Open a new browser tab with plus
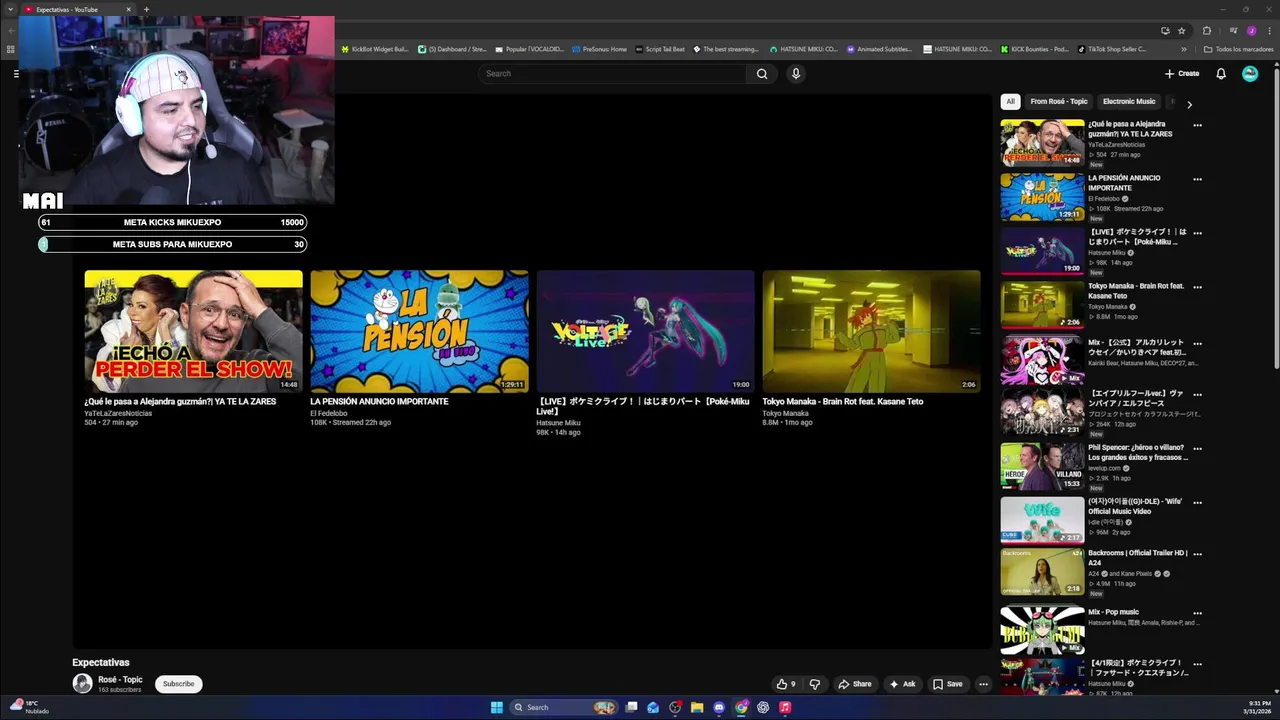The image size is (1280, 720). tap(146, 9)
